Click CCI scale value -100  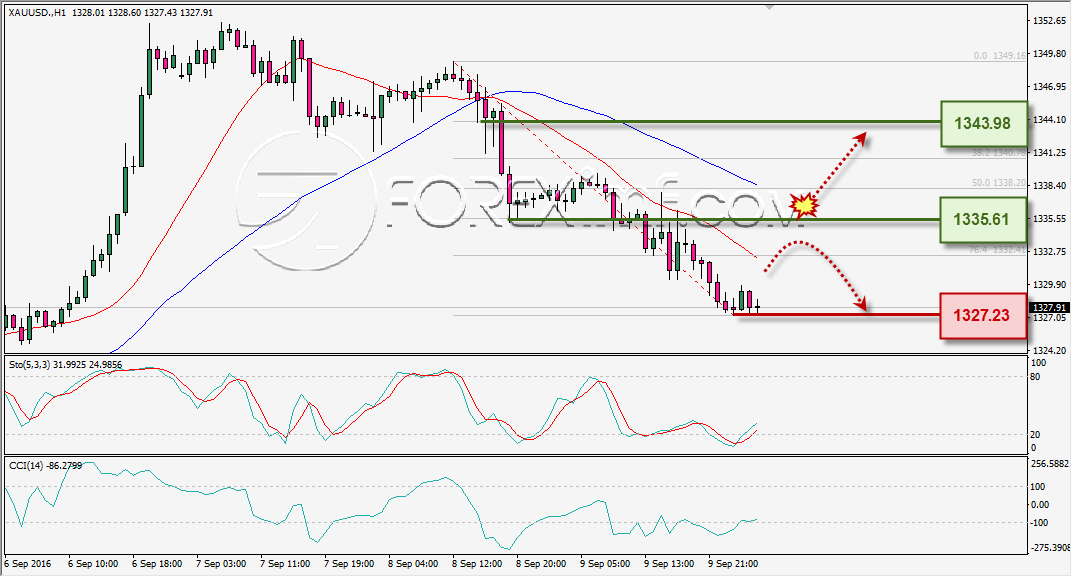1038,523
